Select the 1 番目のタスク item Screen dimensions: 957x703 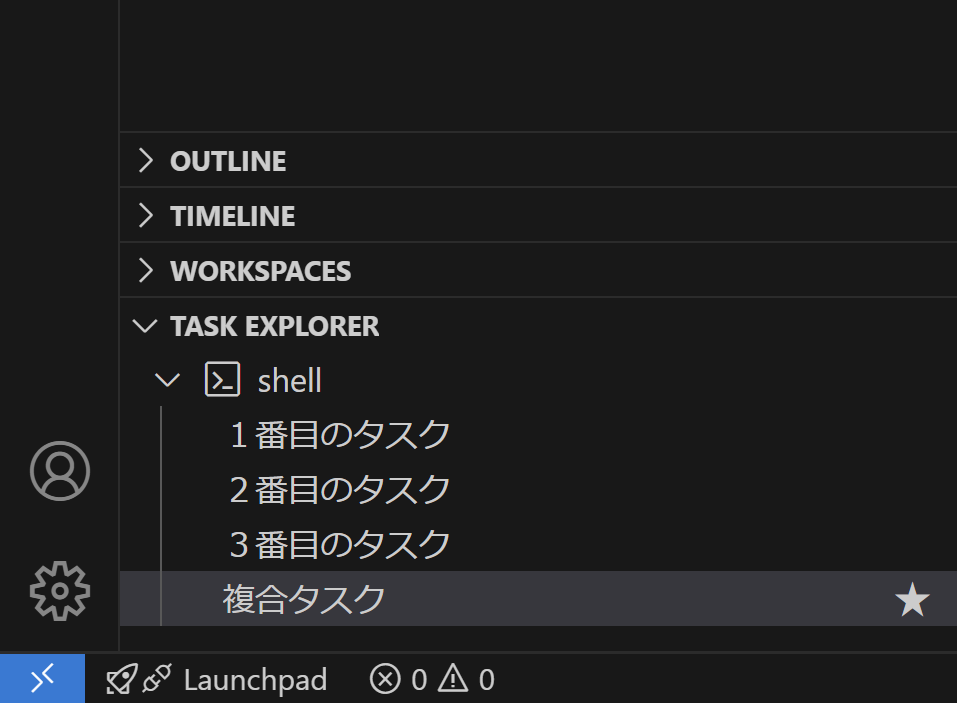tap(538, 434)
